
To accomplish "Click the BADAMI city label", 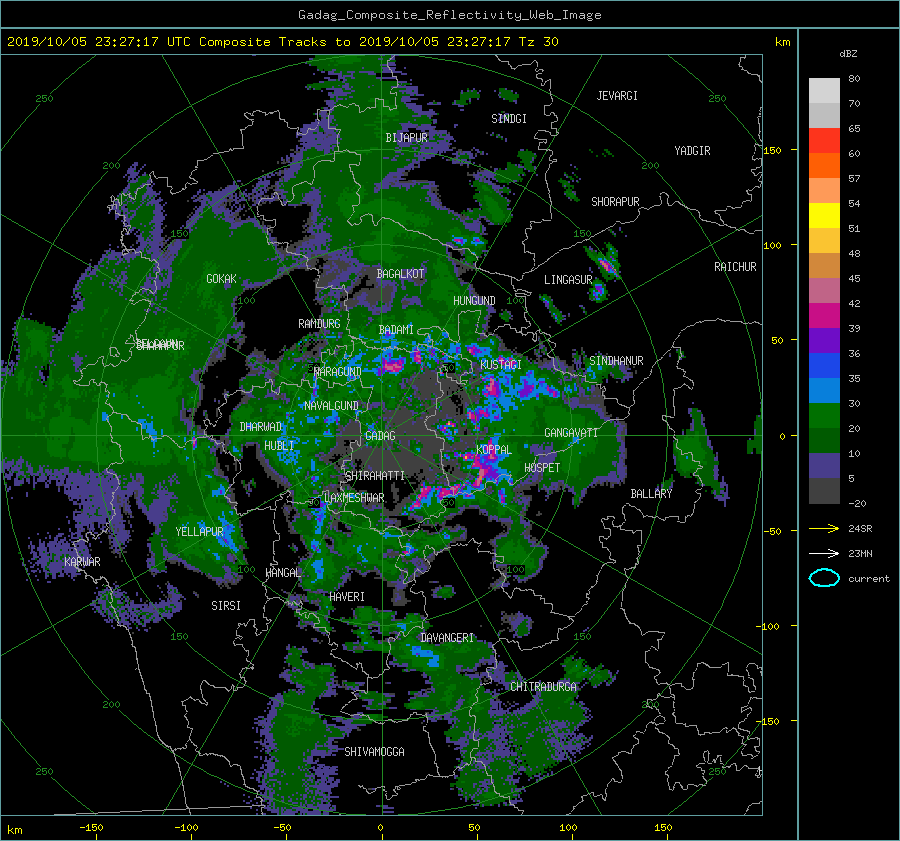I will pyautogui.click(x=396, y=330).
